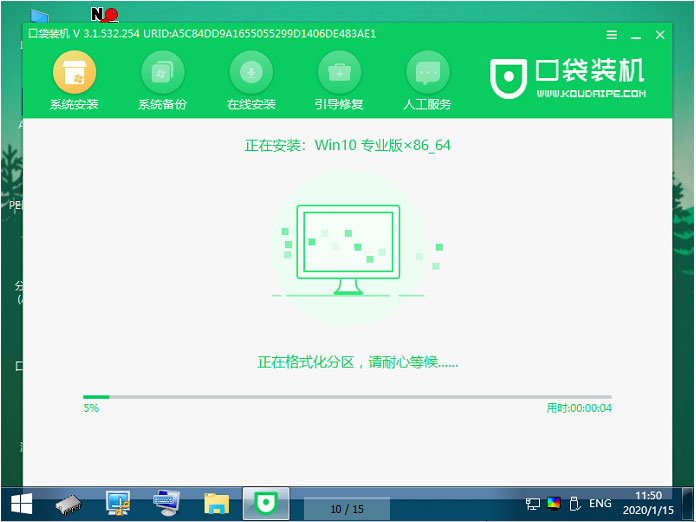
Task: Select the 系统安装 (System Install) icon
Action: [73, 74]
